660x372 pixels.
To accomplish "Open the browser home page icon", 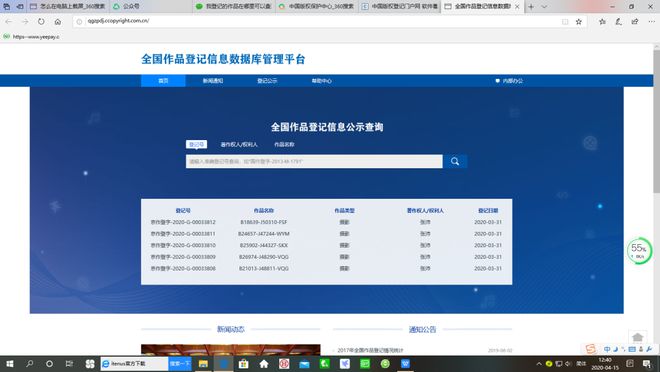I will pyautogui.click(x=58, y=21).
